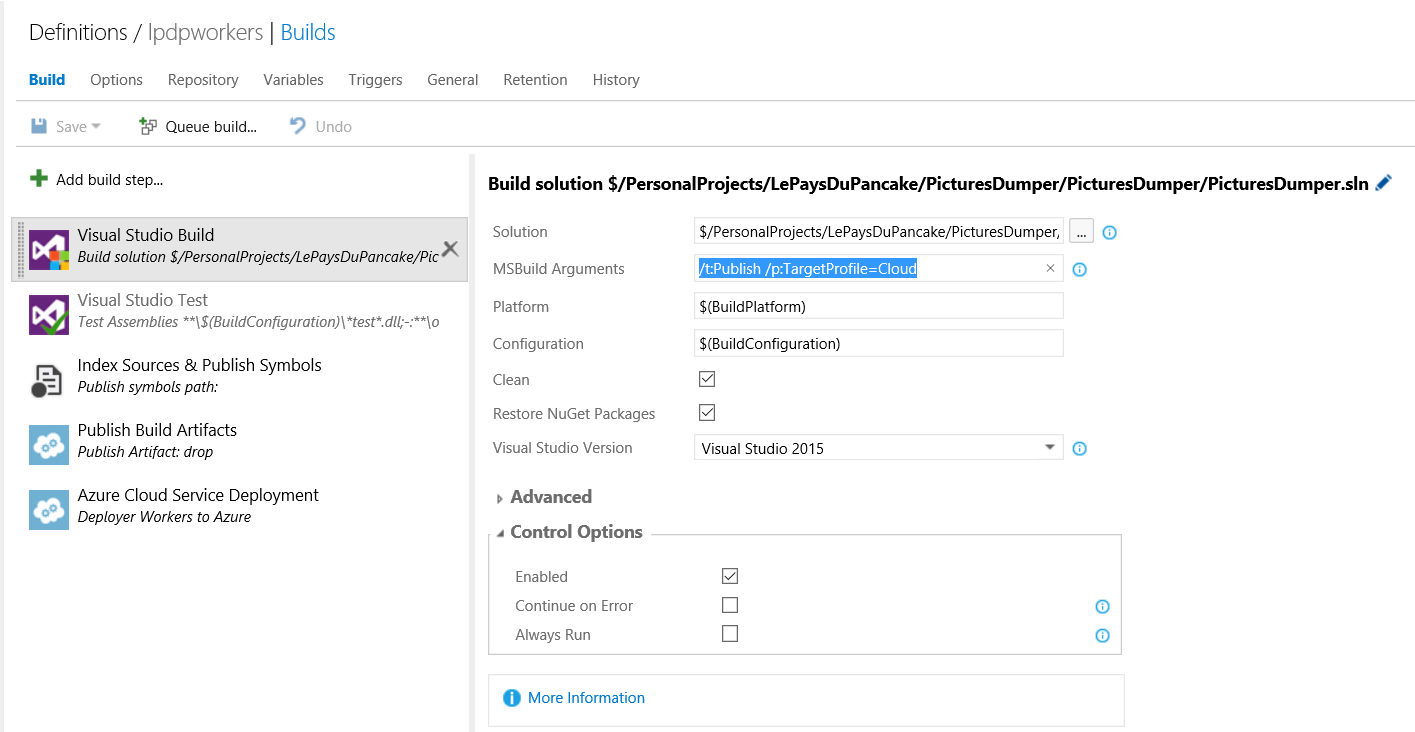The image size is (1415, 732).
Task: Click the Undo button label
Action: tap(333, 127)
